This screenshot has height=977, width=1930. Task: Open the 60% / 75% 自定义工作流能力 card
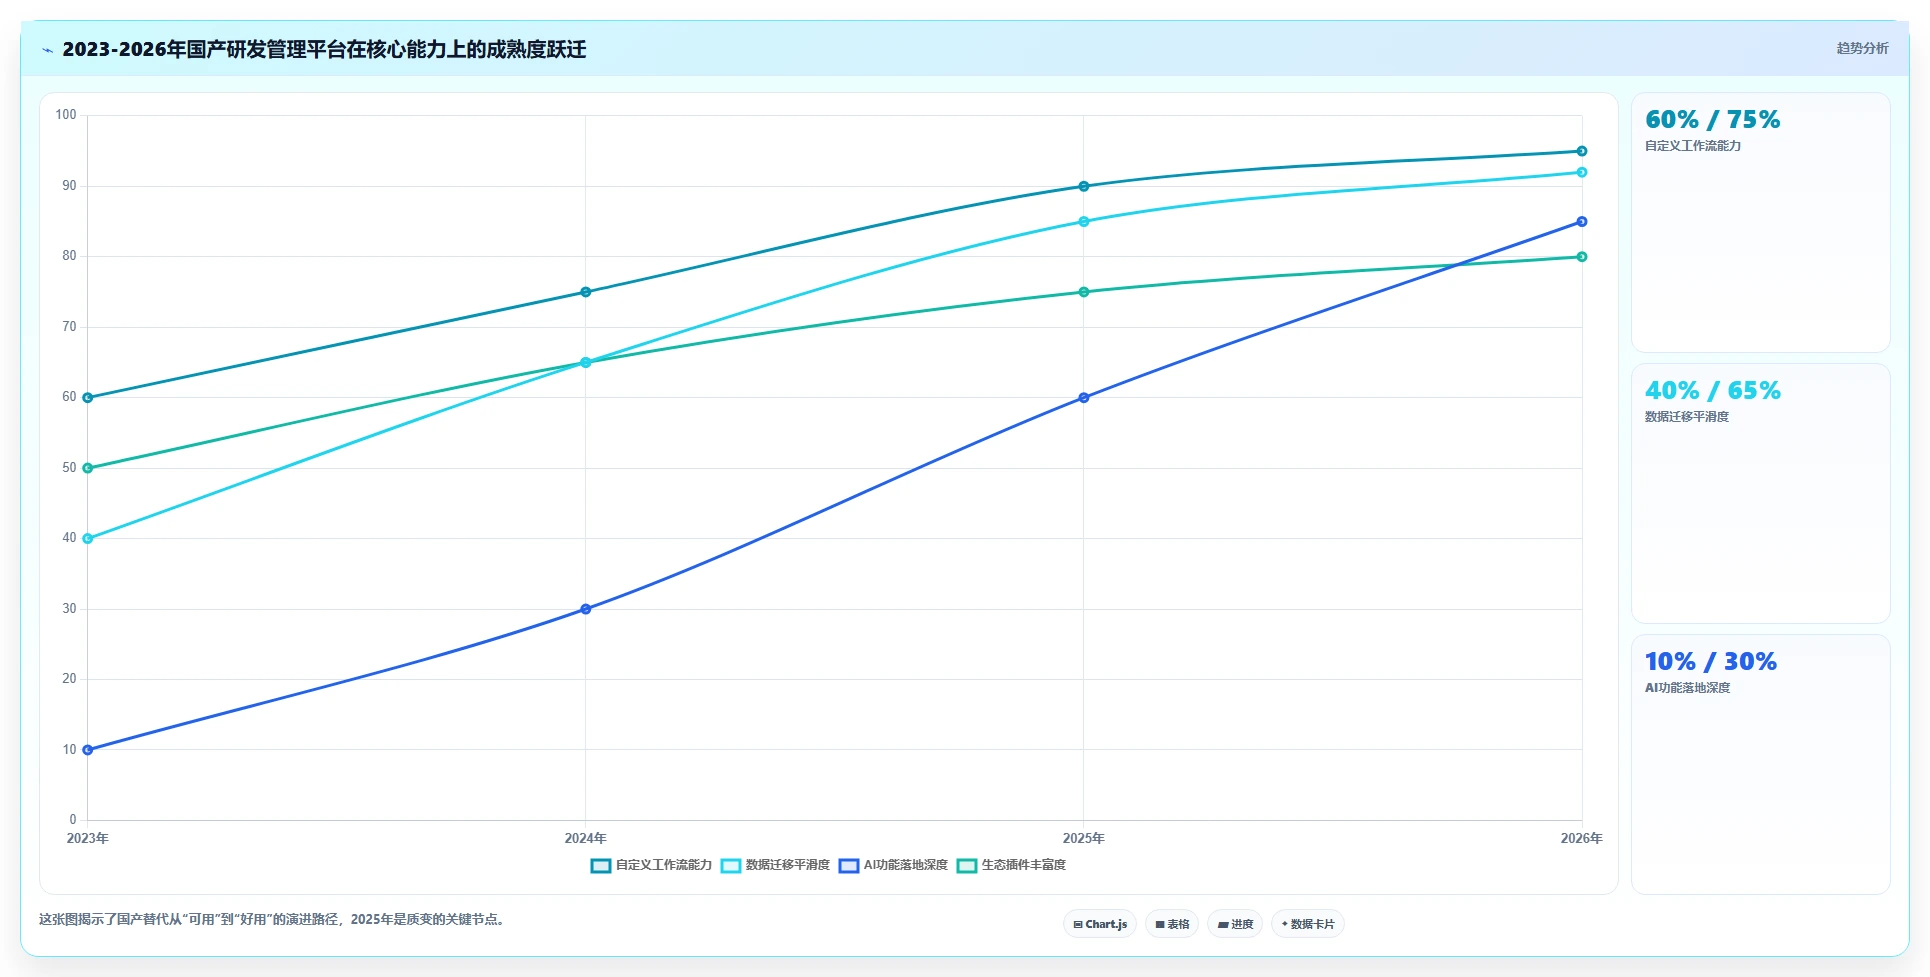[x=1760, y=222]
